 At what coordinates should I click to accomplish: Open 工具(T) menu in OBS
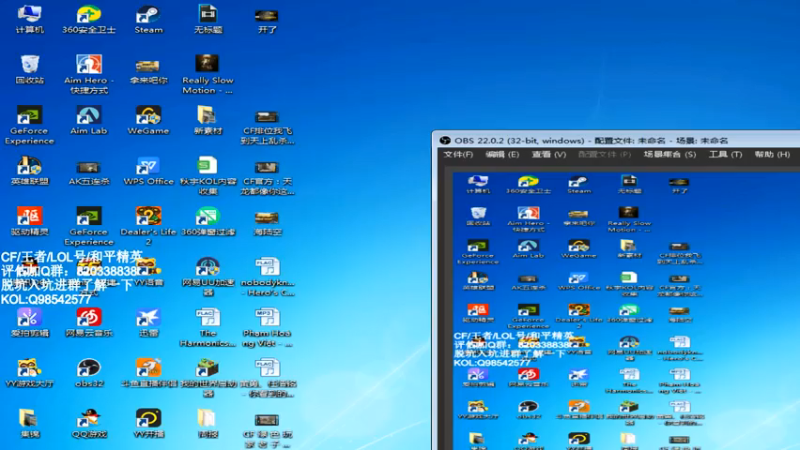tap(725, 154)
